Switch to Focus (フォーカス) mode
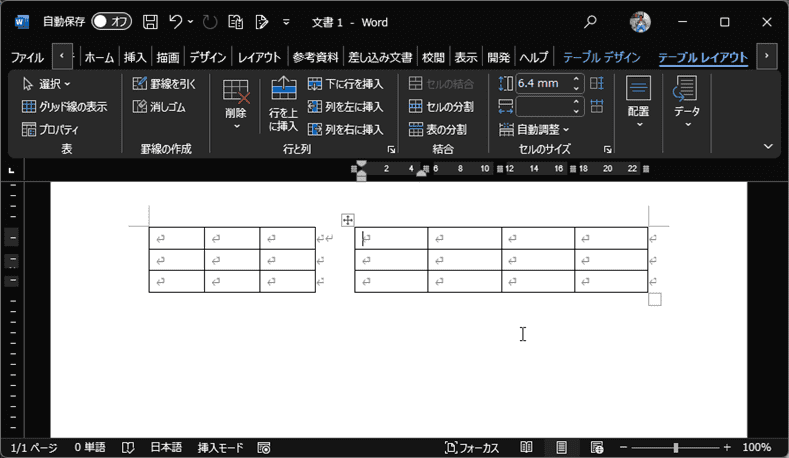This screenshot has height=458, width=789. (x=472, y=447)
